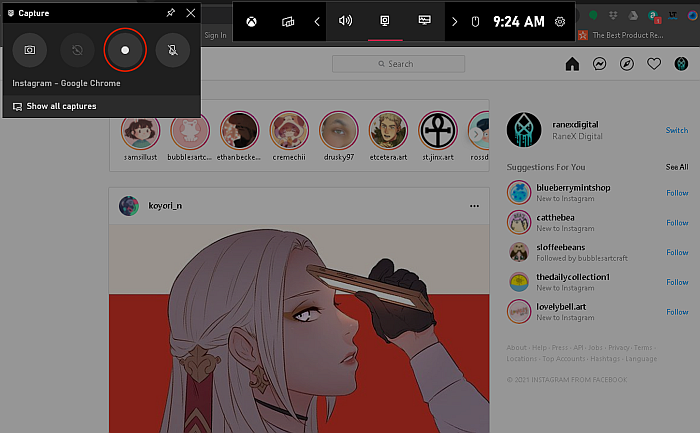The width and height of the screenshot is (700, 433).
Task: Open thedailycollection1 avatar
Action: pos(519,282)
